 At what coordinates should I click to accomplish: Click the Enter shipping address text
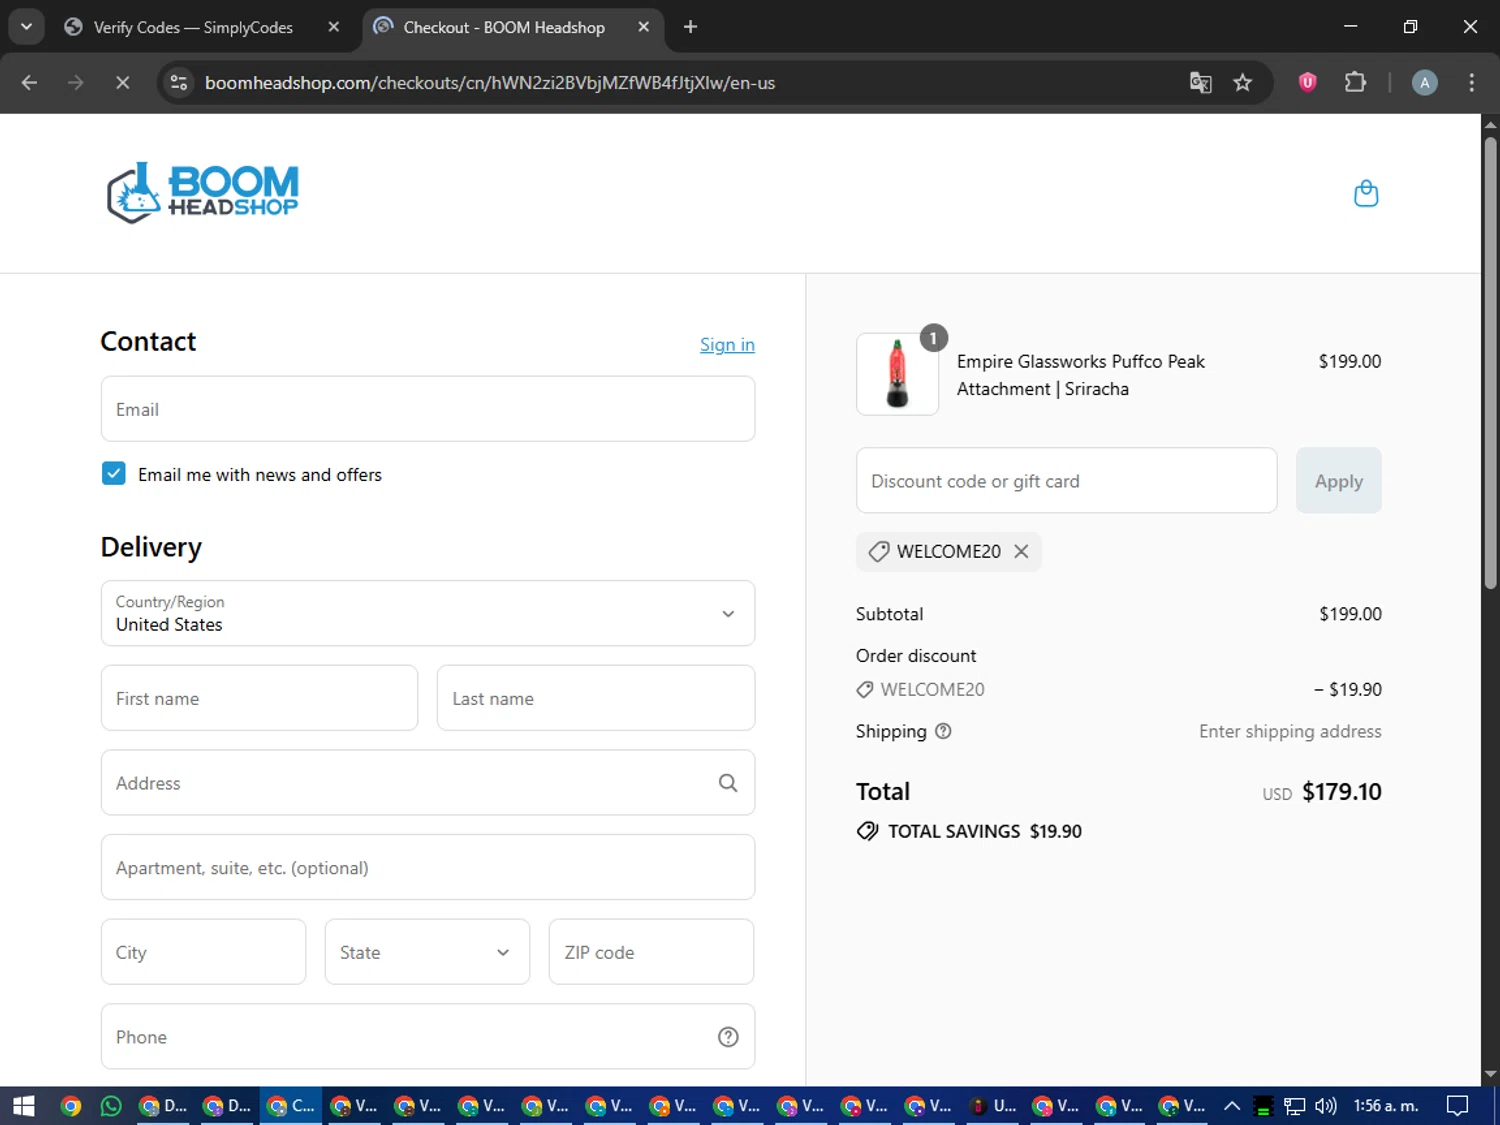(1290, 731)
